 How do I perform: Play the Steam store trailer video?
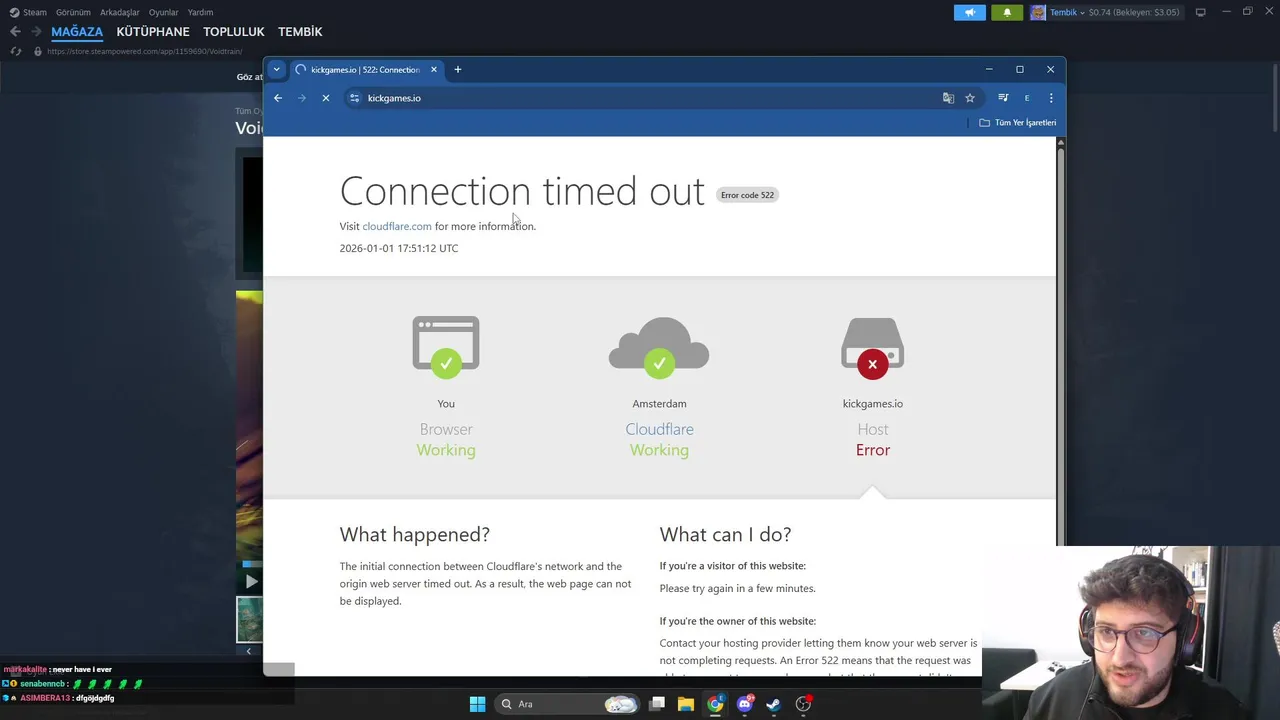tap(250, 581)
